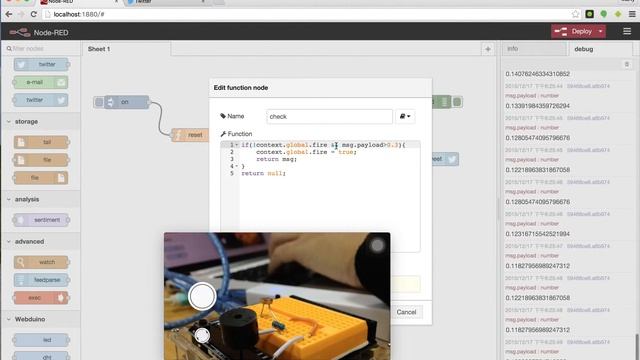Go back with browser back arrow

click(9, 14)
